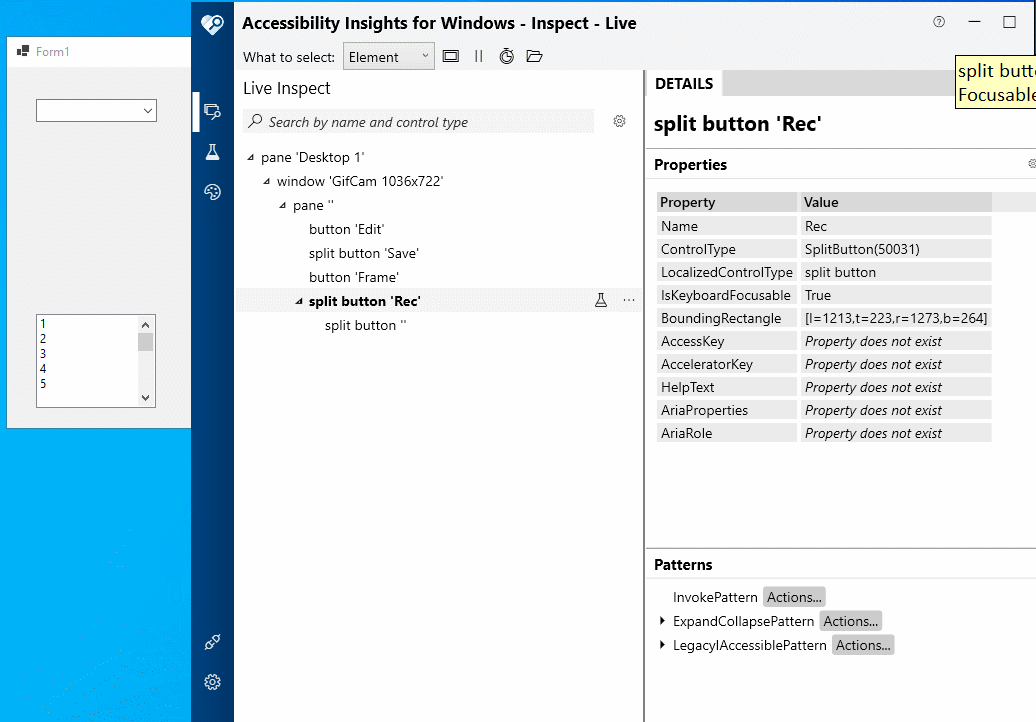Click Actions for LegacyIAccessiblePattern

862,644
